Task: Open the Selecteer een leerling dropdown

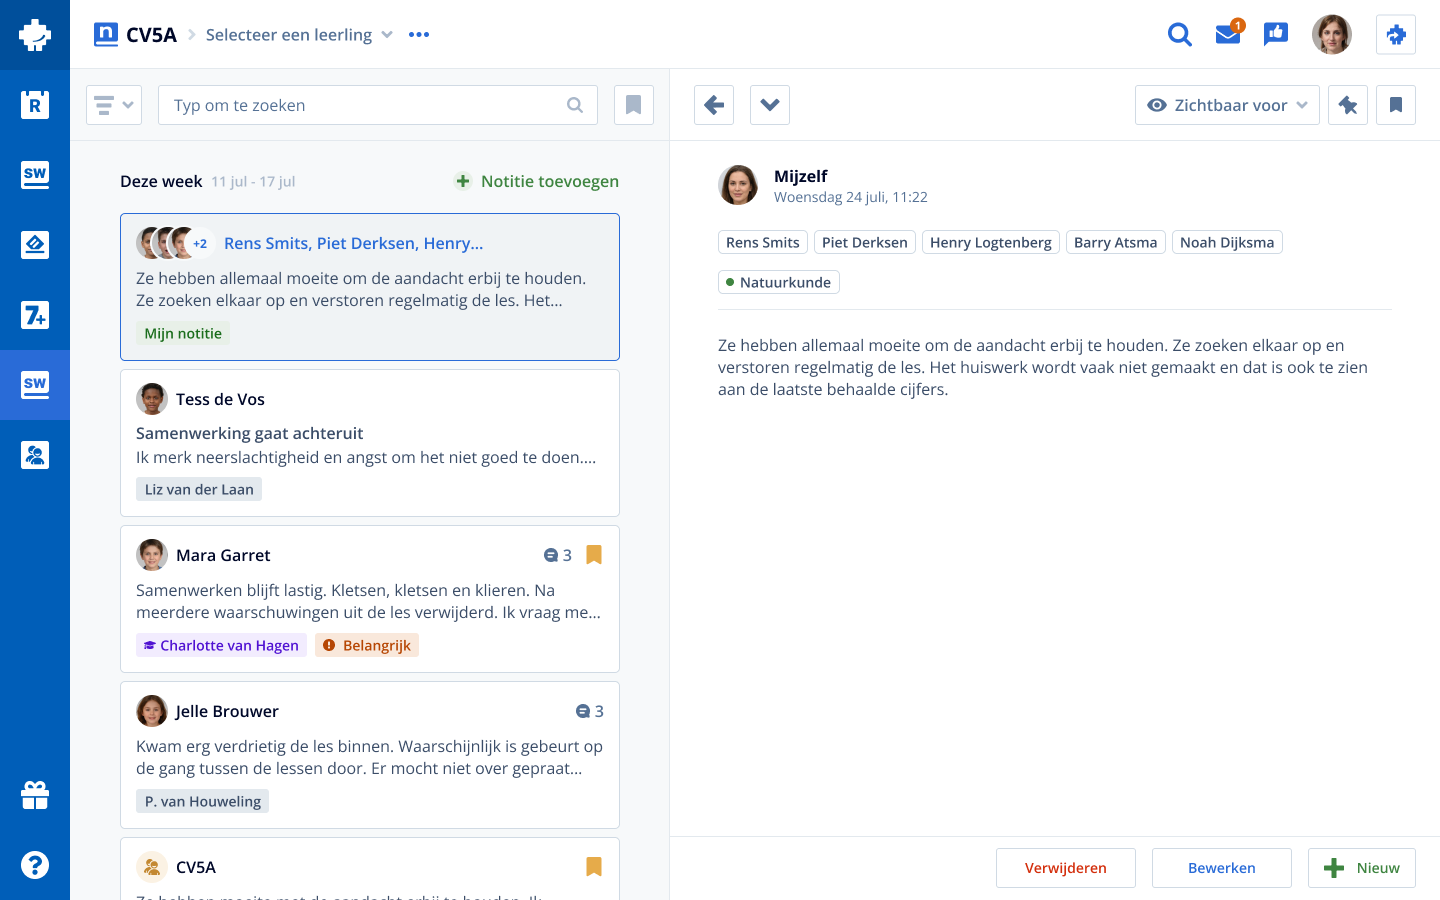Action: pos(299,35)
